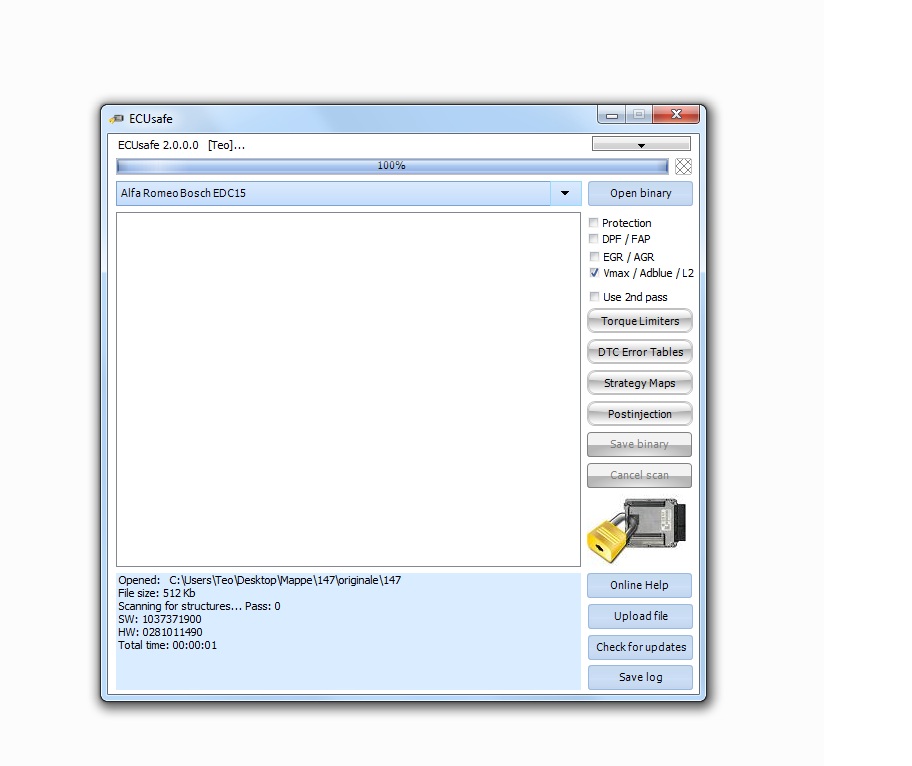Viewport: 912px width, 766px height.
Task: Click the Opened file path line
Action: [259, 580]
